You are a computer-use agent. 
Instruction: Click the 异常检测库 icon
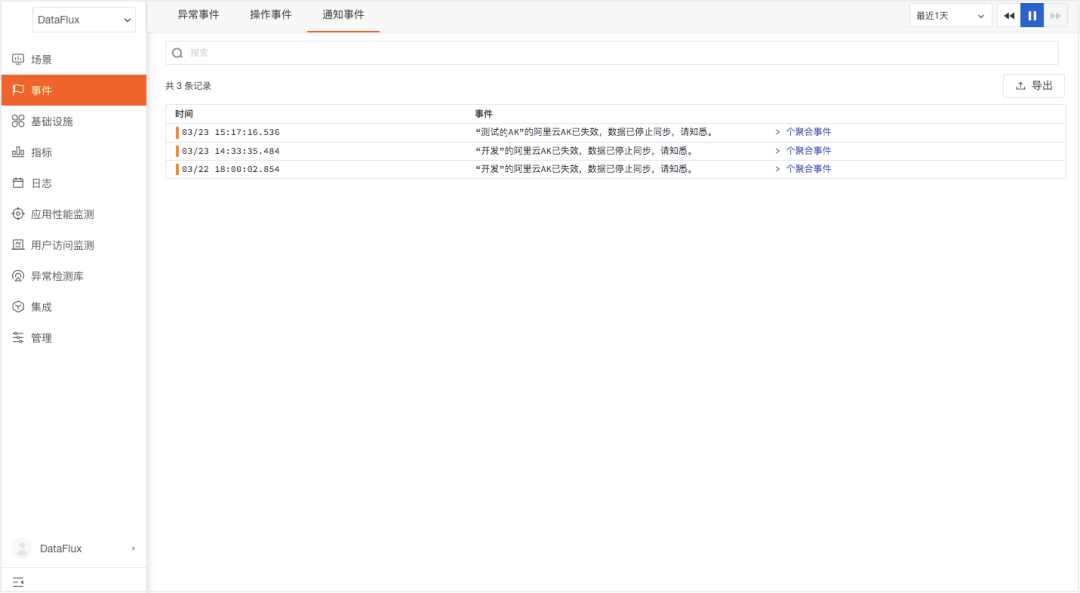[18, 276]
